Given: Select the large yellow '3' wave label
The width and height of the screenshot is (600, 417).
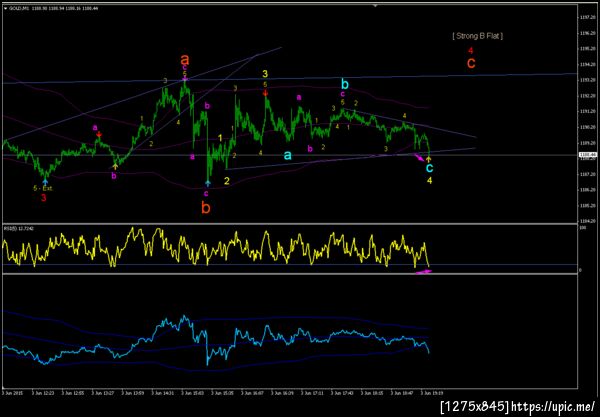Looking at the screenshot, I should [265, 74].
